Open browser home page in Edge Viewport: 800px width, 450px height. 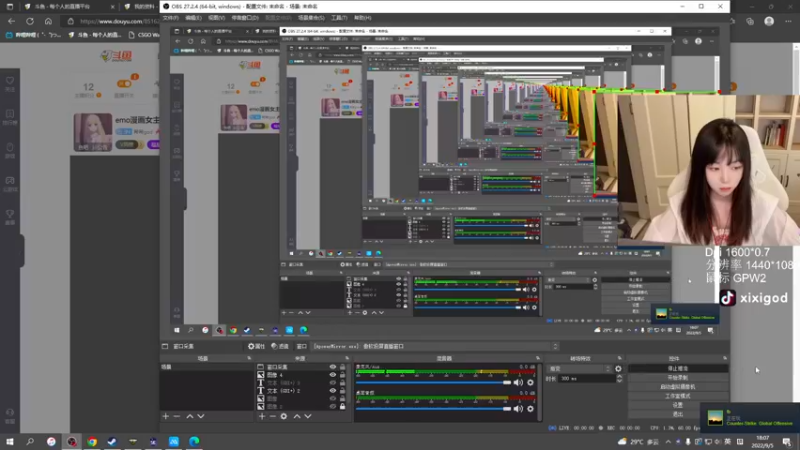[x=48, y=21]
